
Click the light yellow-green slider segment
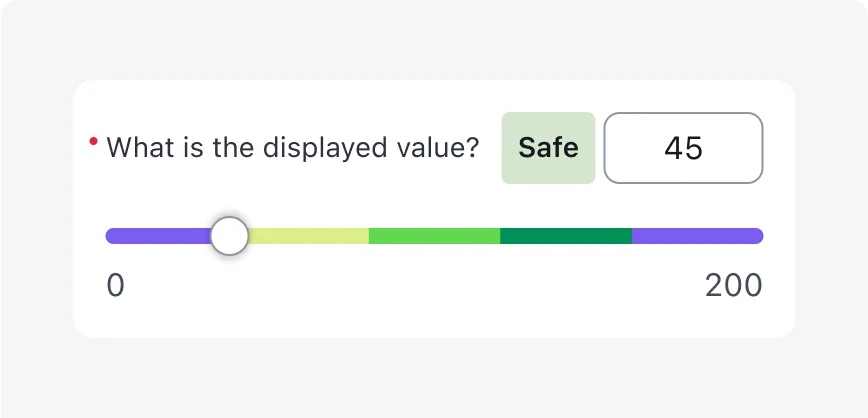[309, 236]
